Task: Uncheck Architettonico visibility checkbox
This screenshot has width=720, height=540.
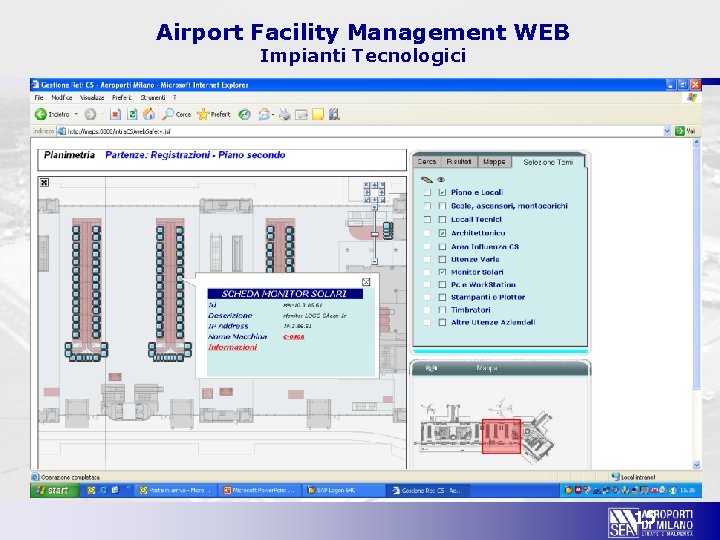Action: coord(442,233)
